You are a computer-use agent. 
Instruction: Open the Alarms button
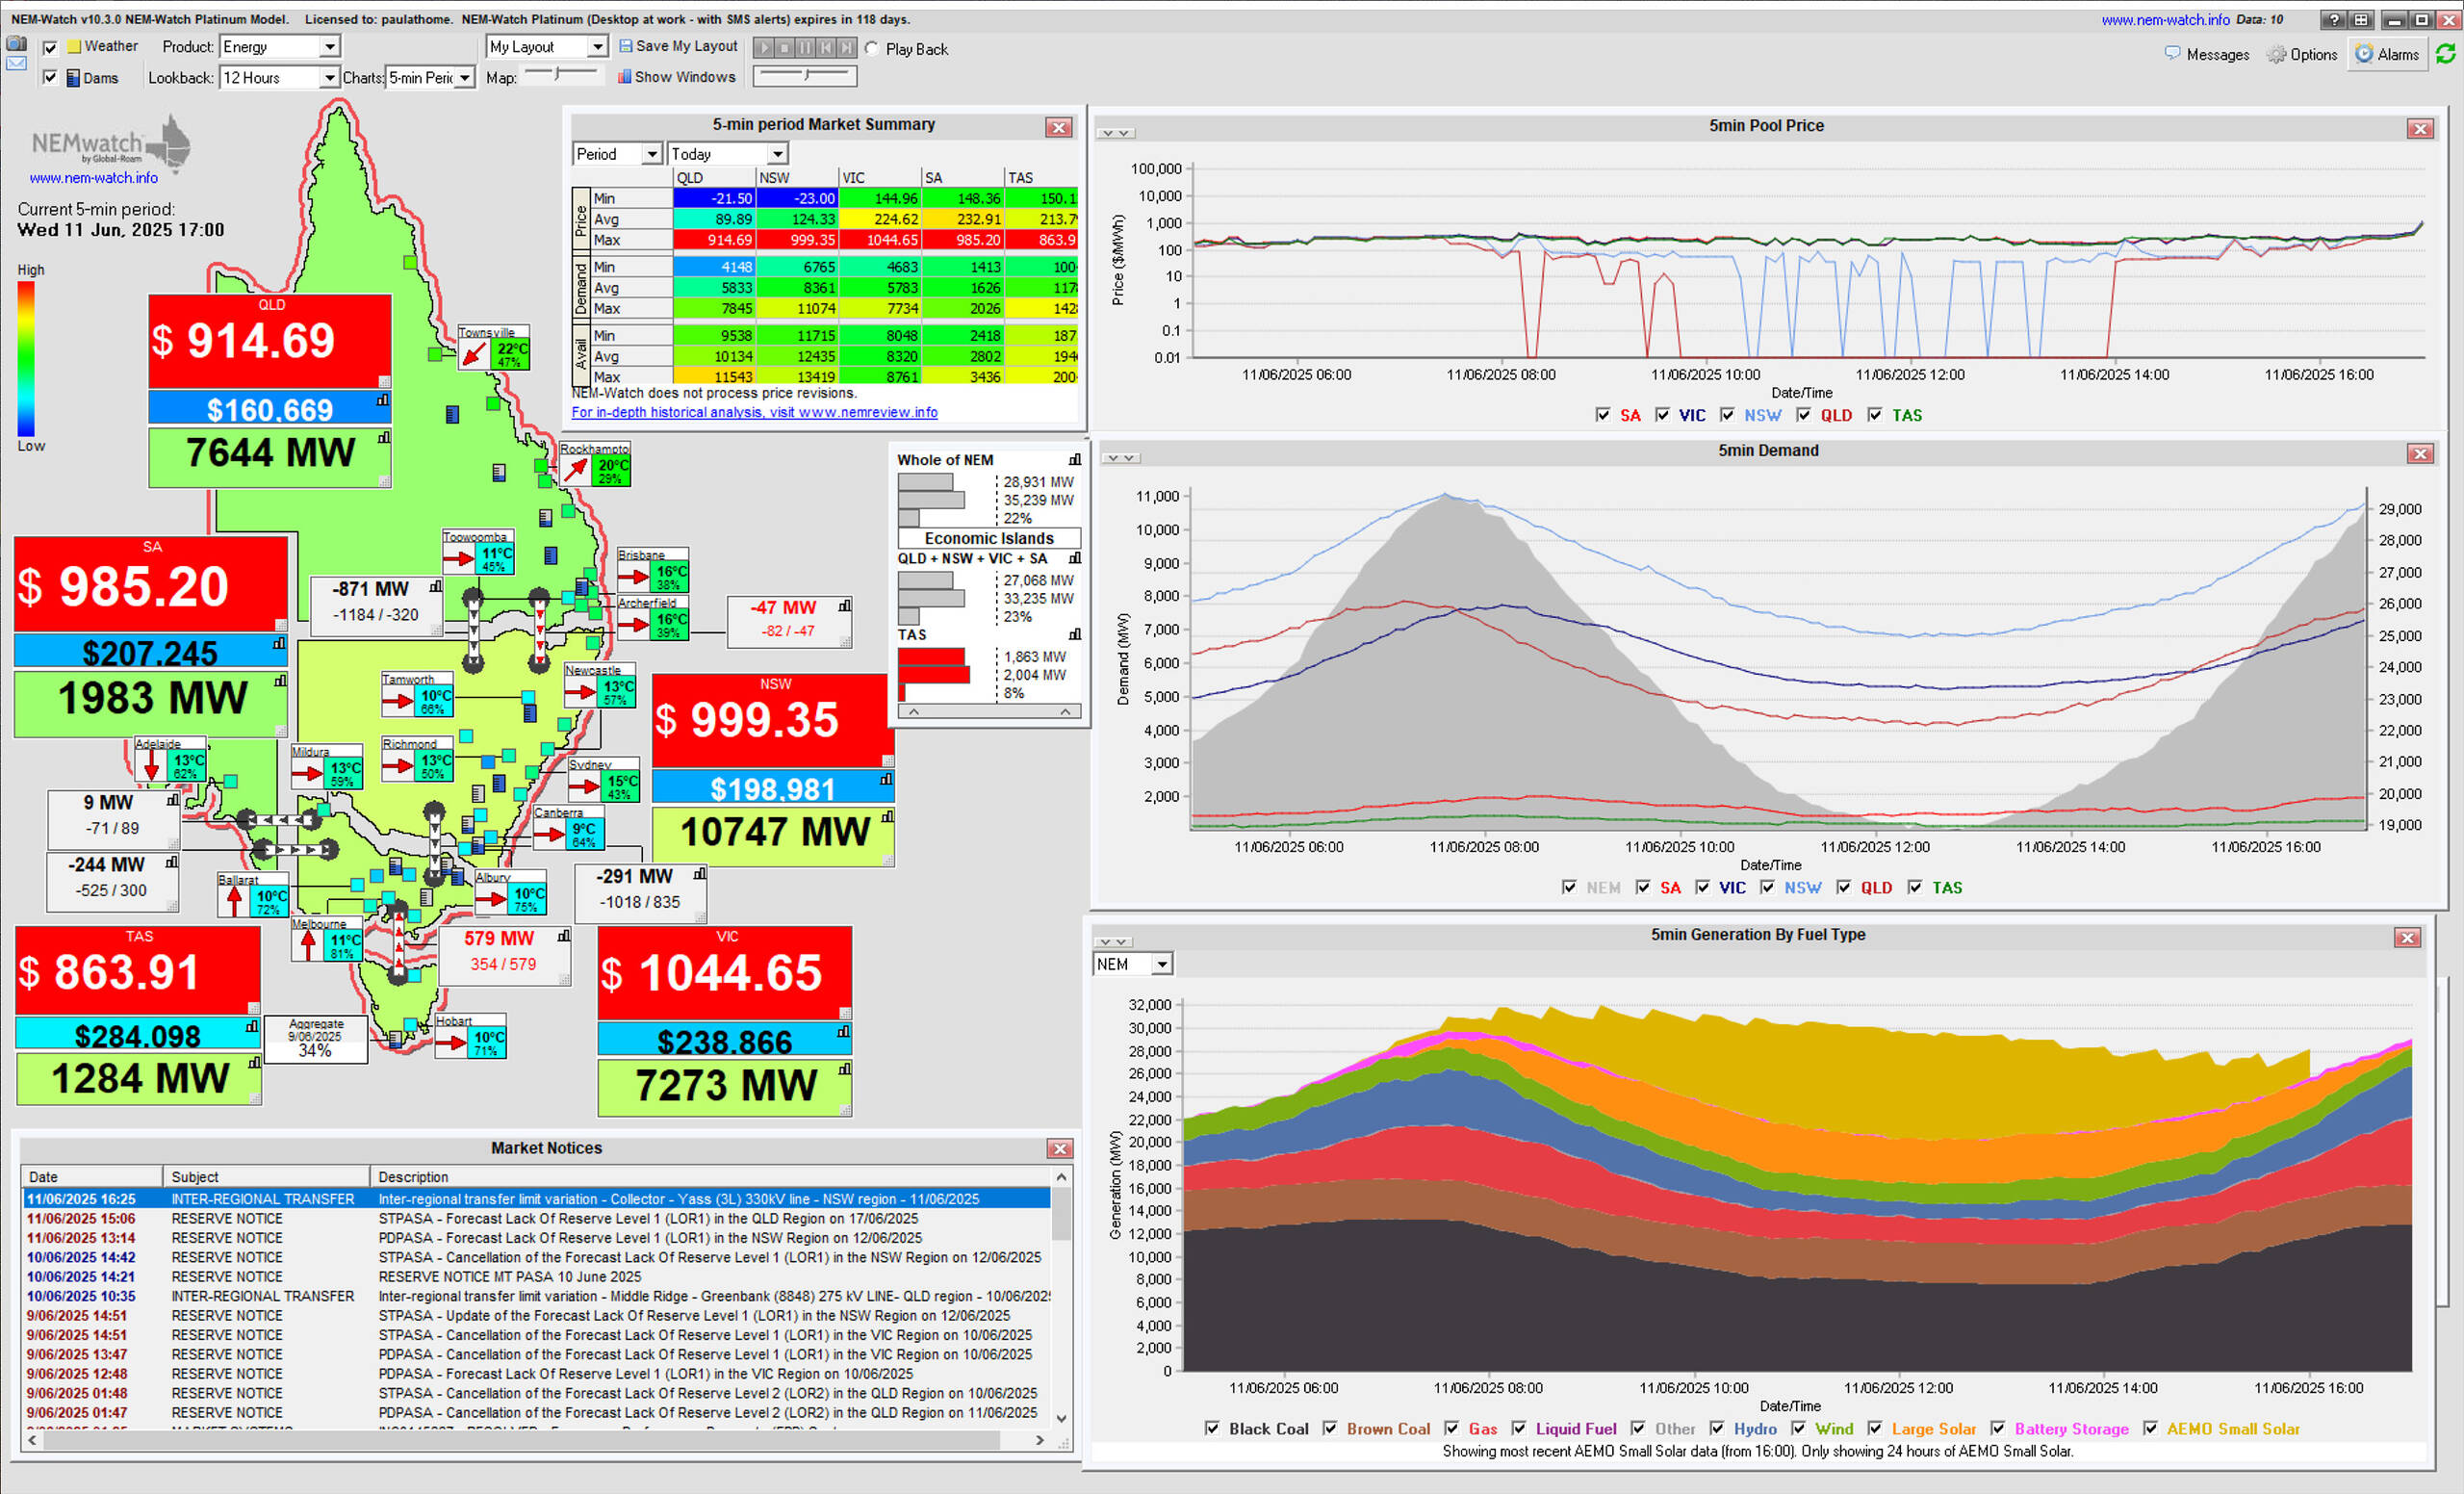[x=2387, y=54]
